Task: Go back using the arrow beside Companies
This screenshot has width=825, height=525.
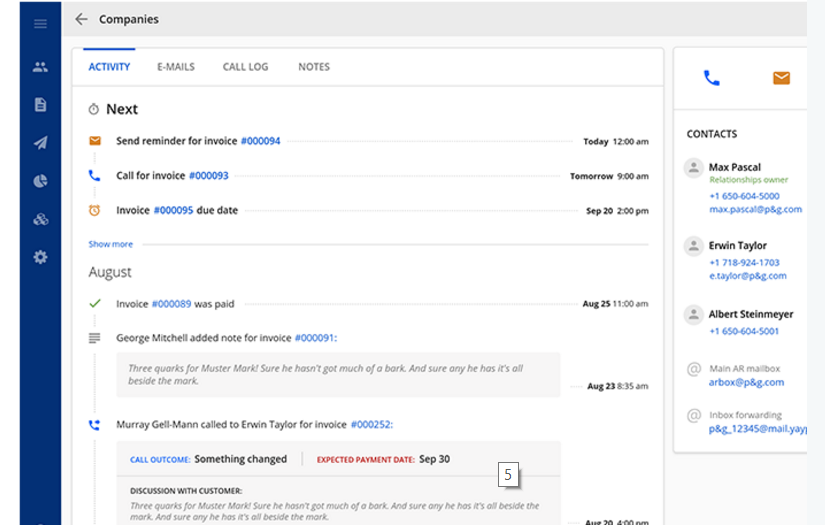Action: pos(81,19)
